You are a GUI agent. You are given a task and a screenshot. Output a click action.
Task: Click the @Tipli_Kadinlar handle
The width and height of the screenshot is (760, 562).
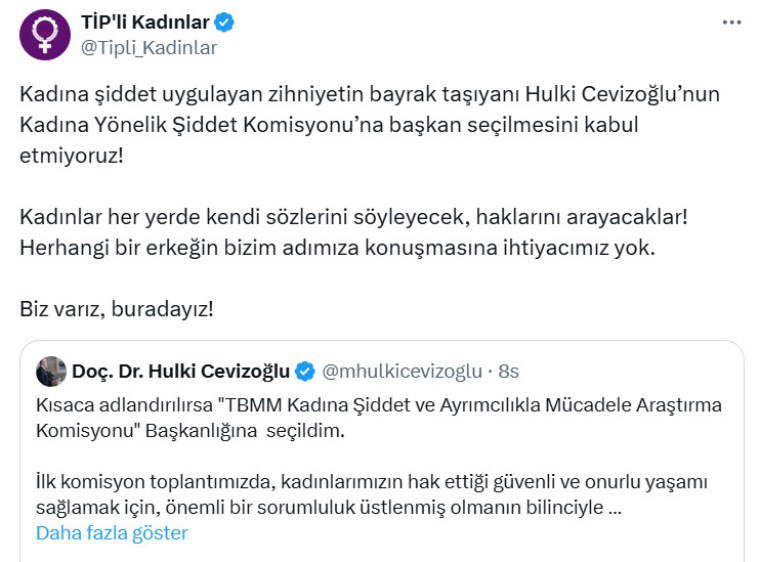click(x=148, y=47)
